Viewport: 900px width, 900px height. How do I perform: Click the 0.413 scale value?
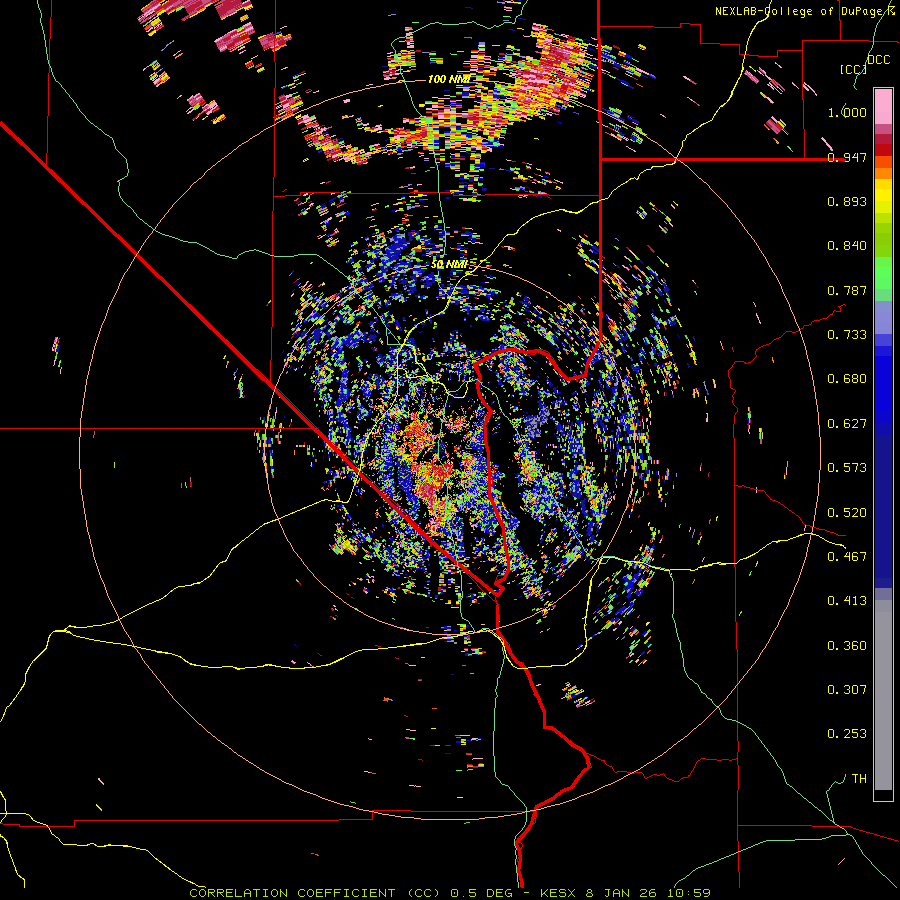point(847,601)
